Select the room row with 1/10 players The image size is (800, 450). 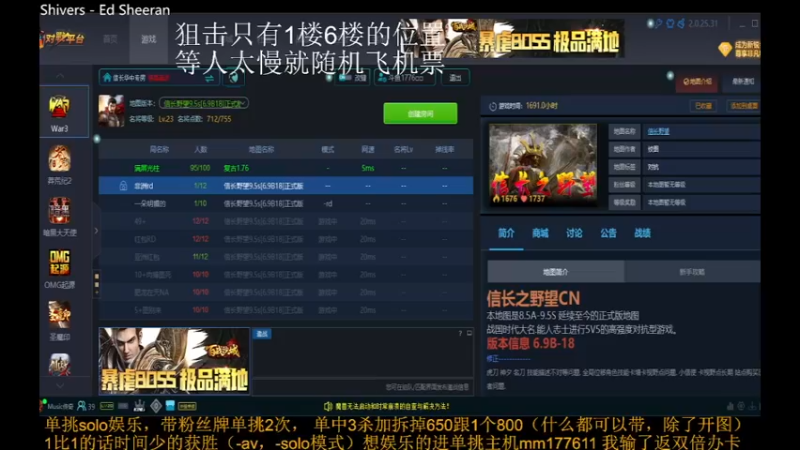click(x=286, y=204)
